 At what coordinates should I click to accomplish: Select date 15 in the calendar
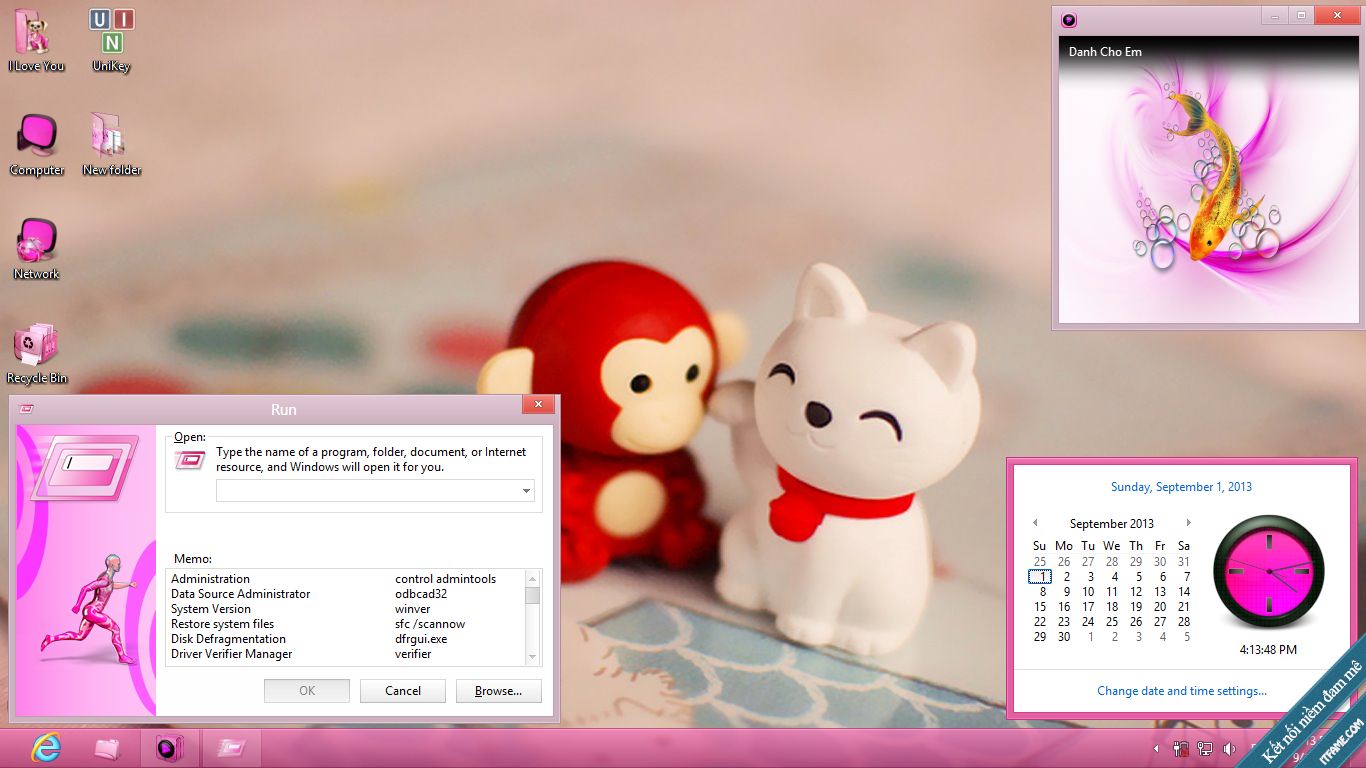pyautogui.click(x=1040, y=607)
